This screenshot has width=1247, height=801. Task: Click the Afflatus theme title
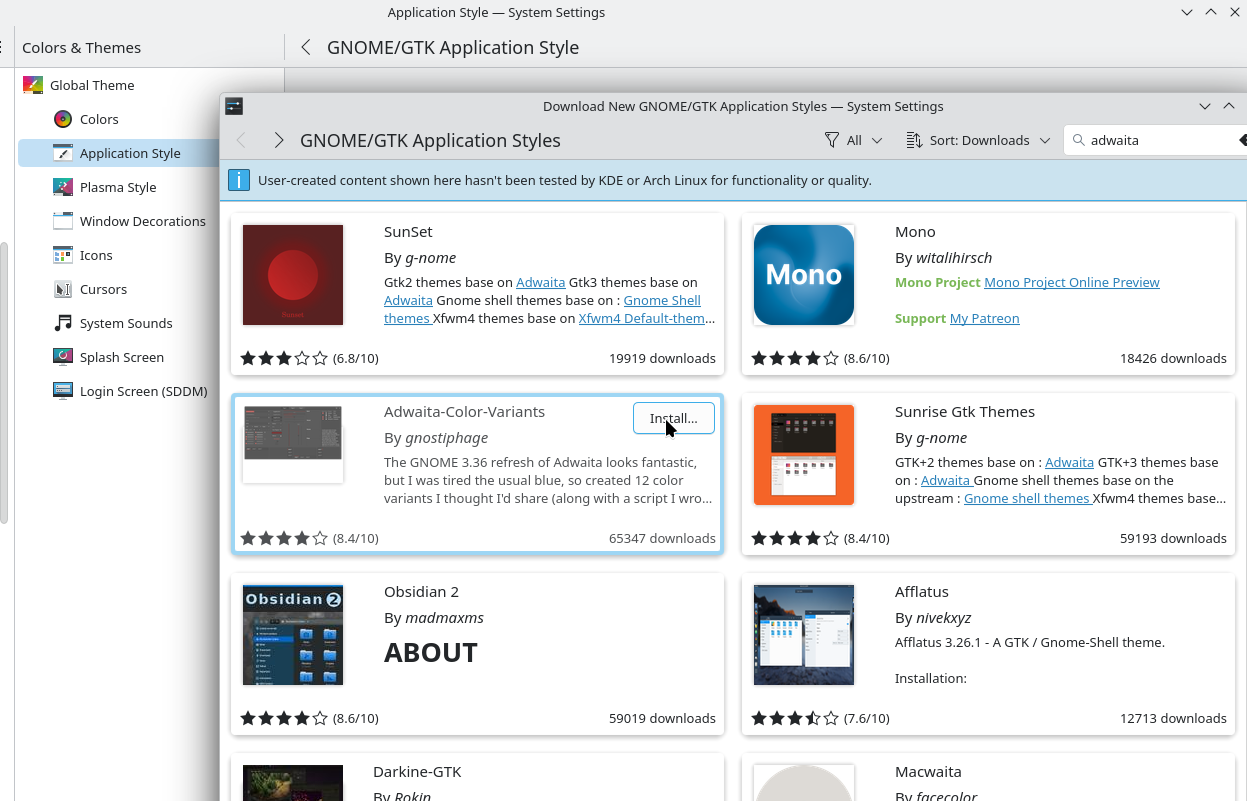click(x=922, y=591)
